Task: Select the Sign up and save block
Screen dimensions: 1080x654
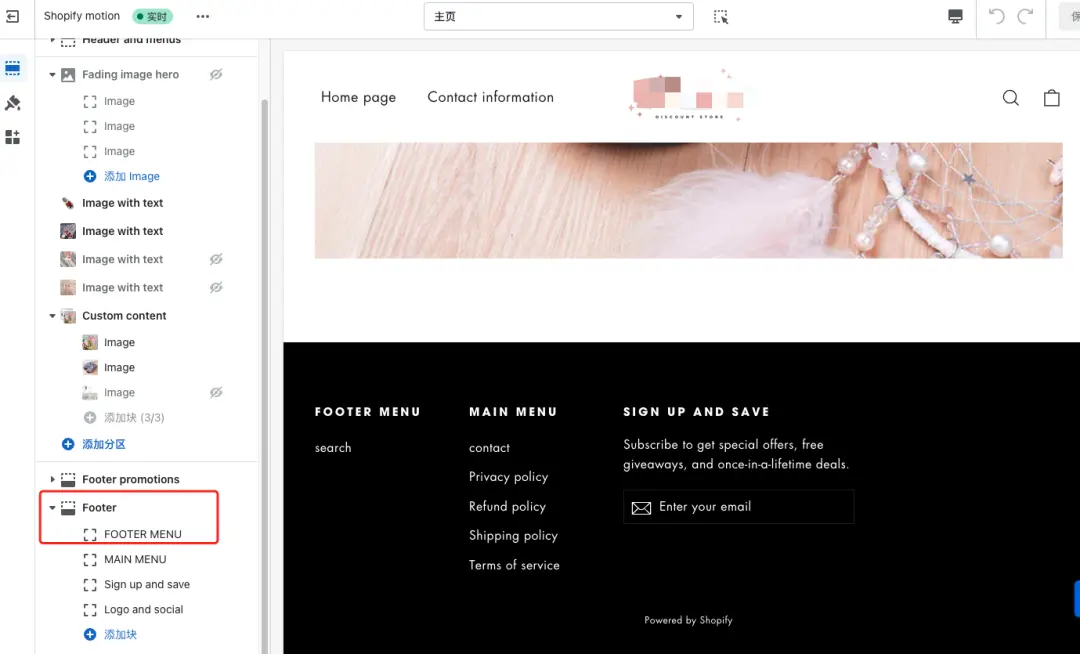Action: (x=147, y=584)
